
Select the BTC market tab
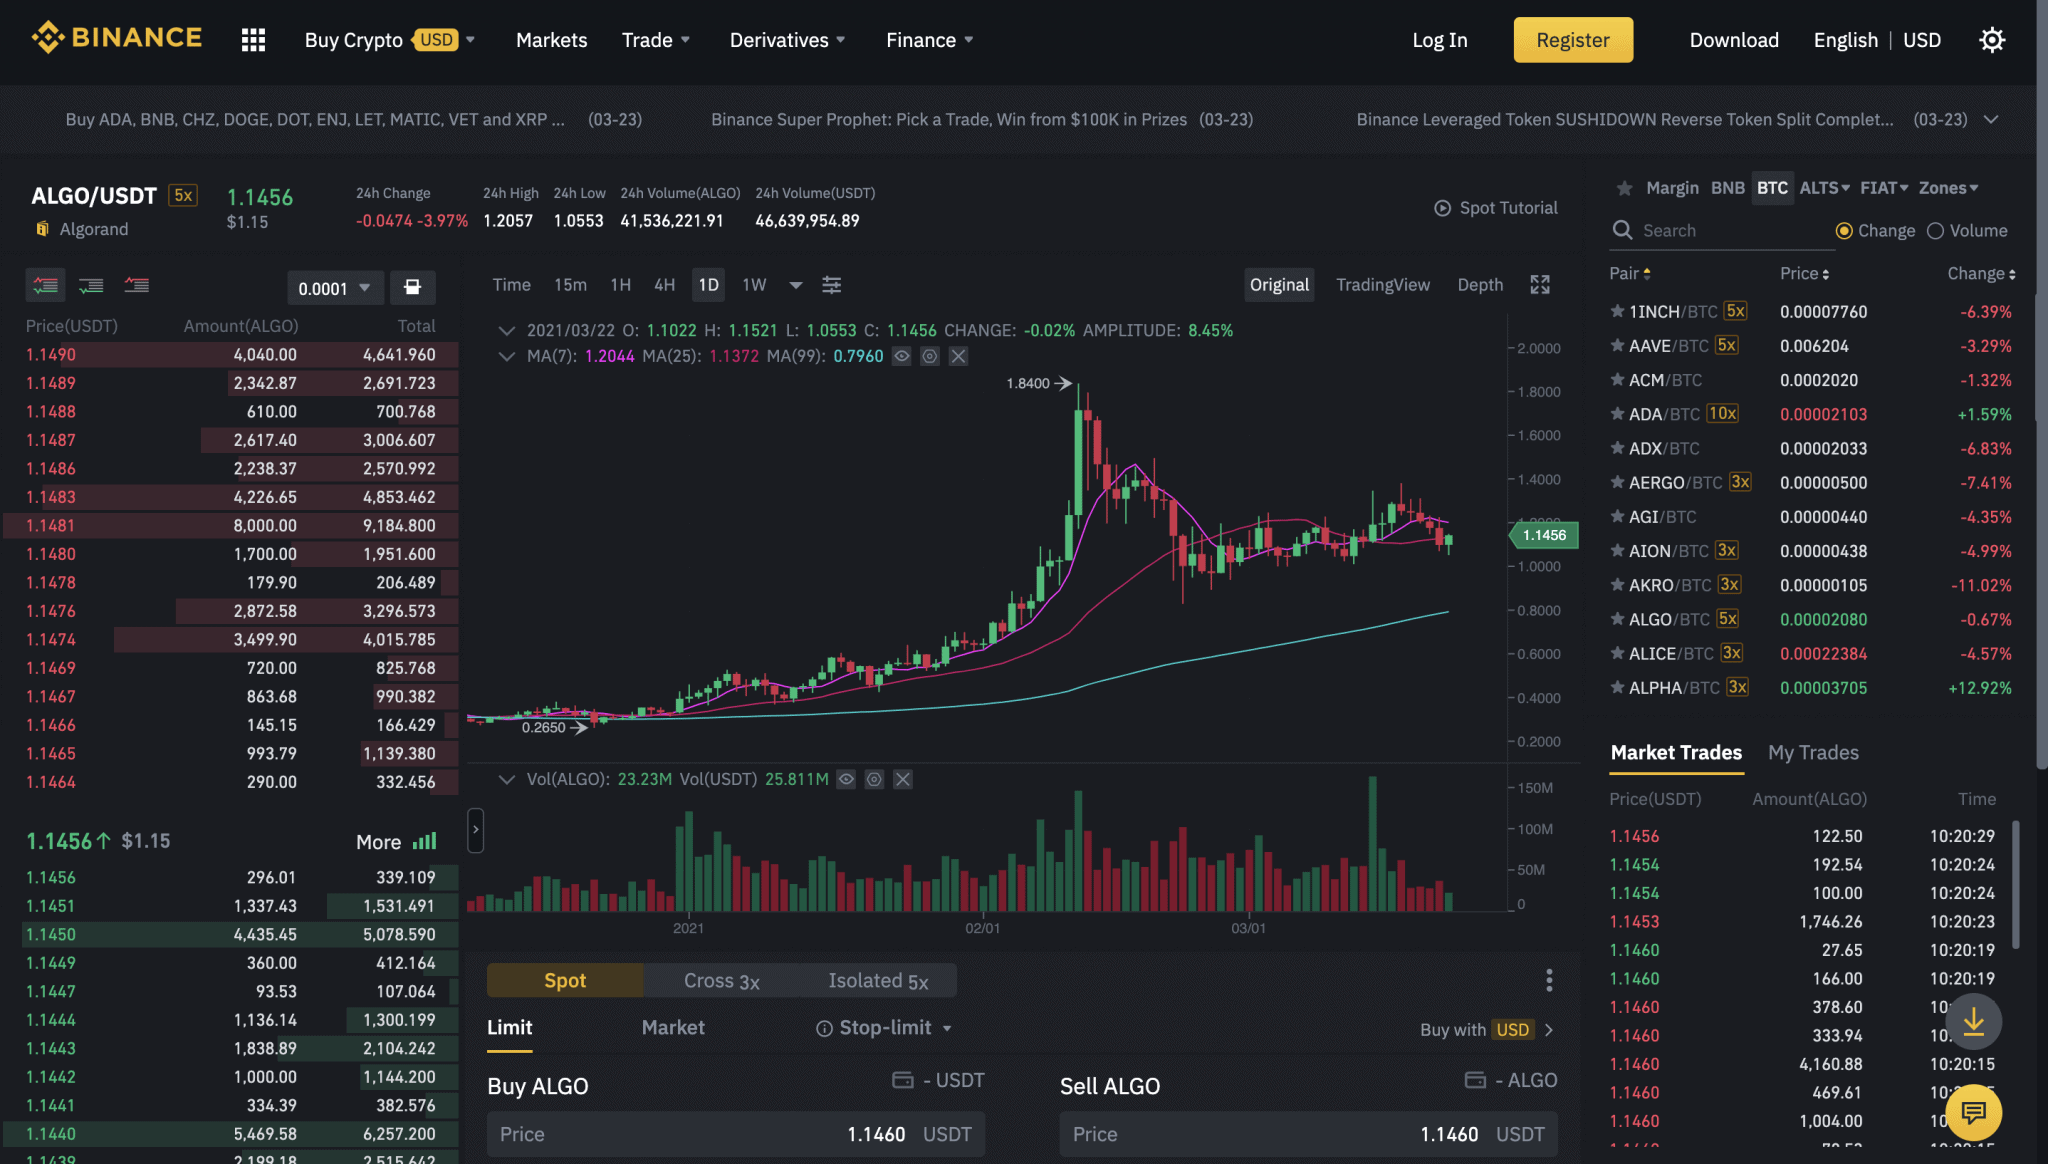[1772, 188]
